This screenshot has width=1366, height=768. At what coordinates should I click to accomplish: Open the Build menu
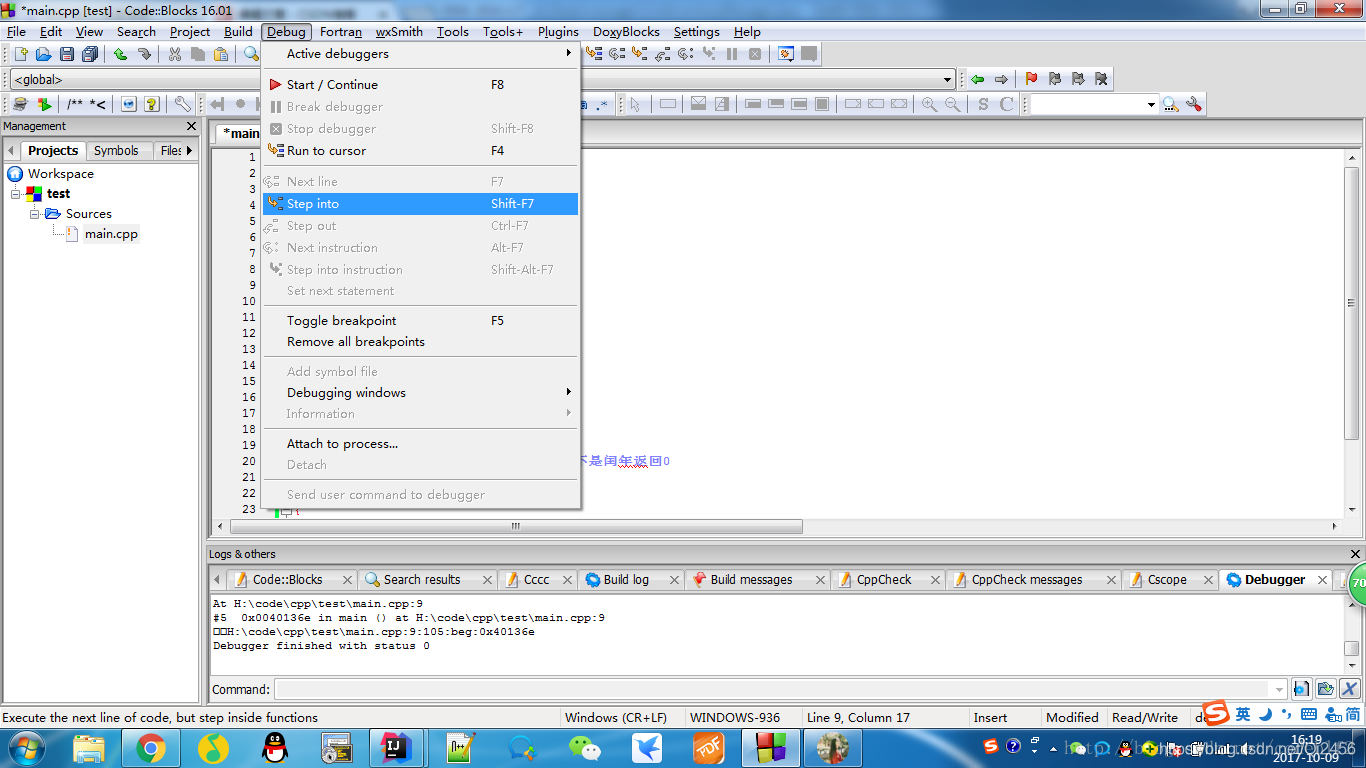(x=238, y=32)
